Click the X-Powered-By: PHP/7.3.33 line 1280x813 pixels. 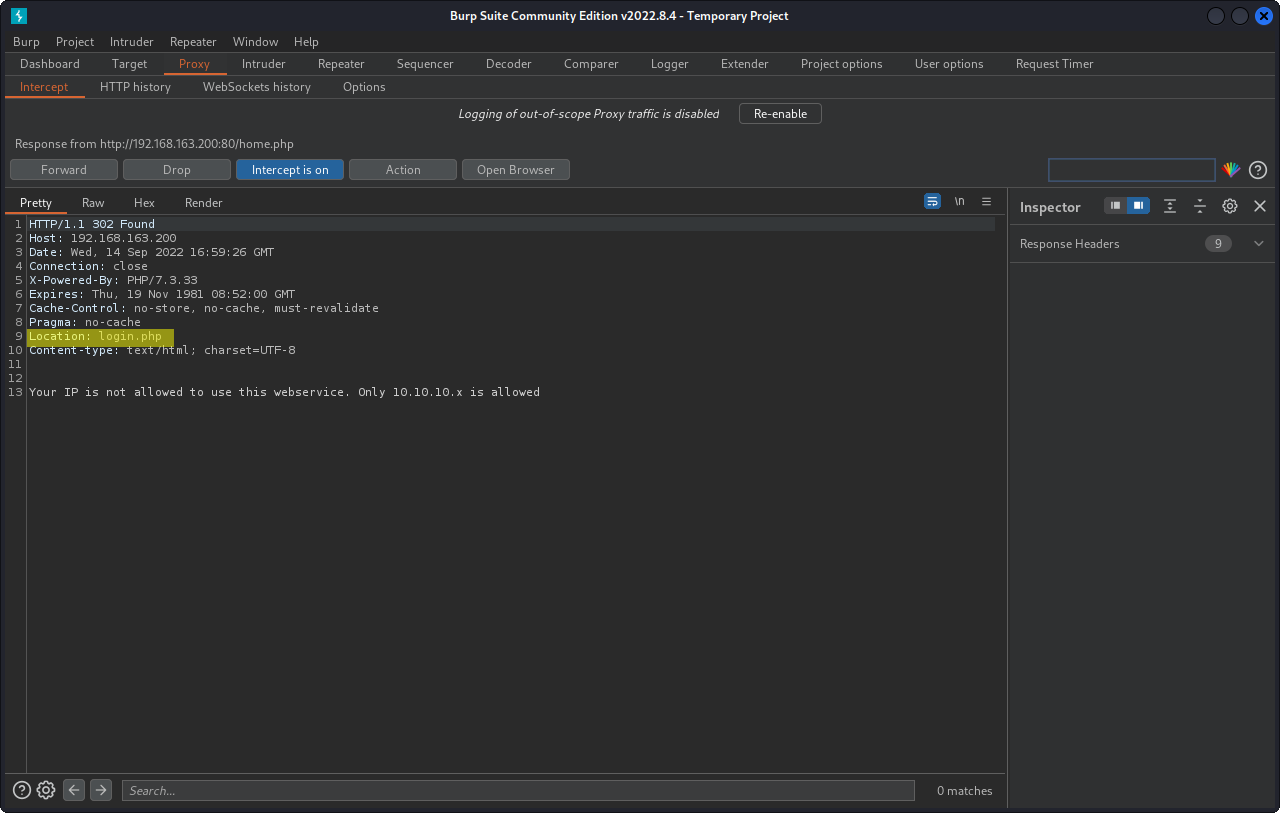click(x=113, y=280)
